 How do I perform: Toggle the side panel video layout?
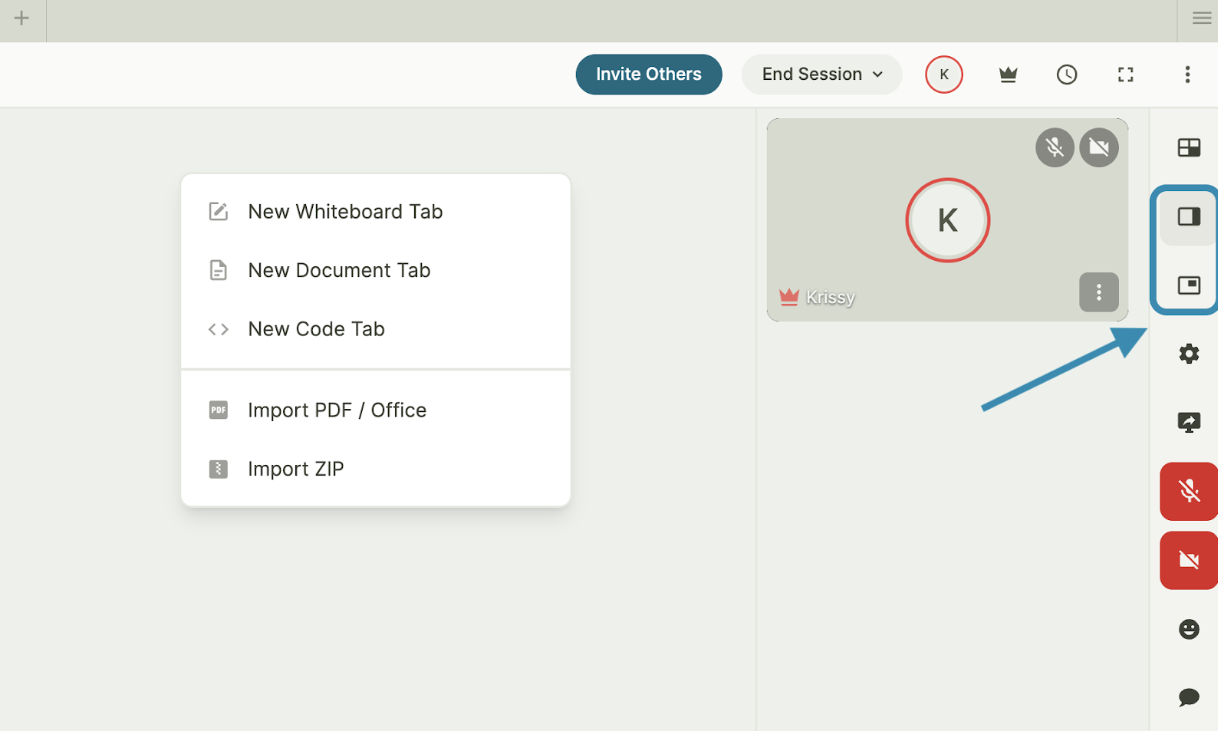tap(1189, 217)
